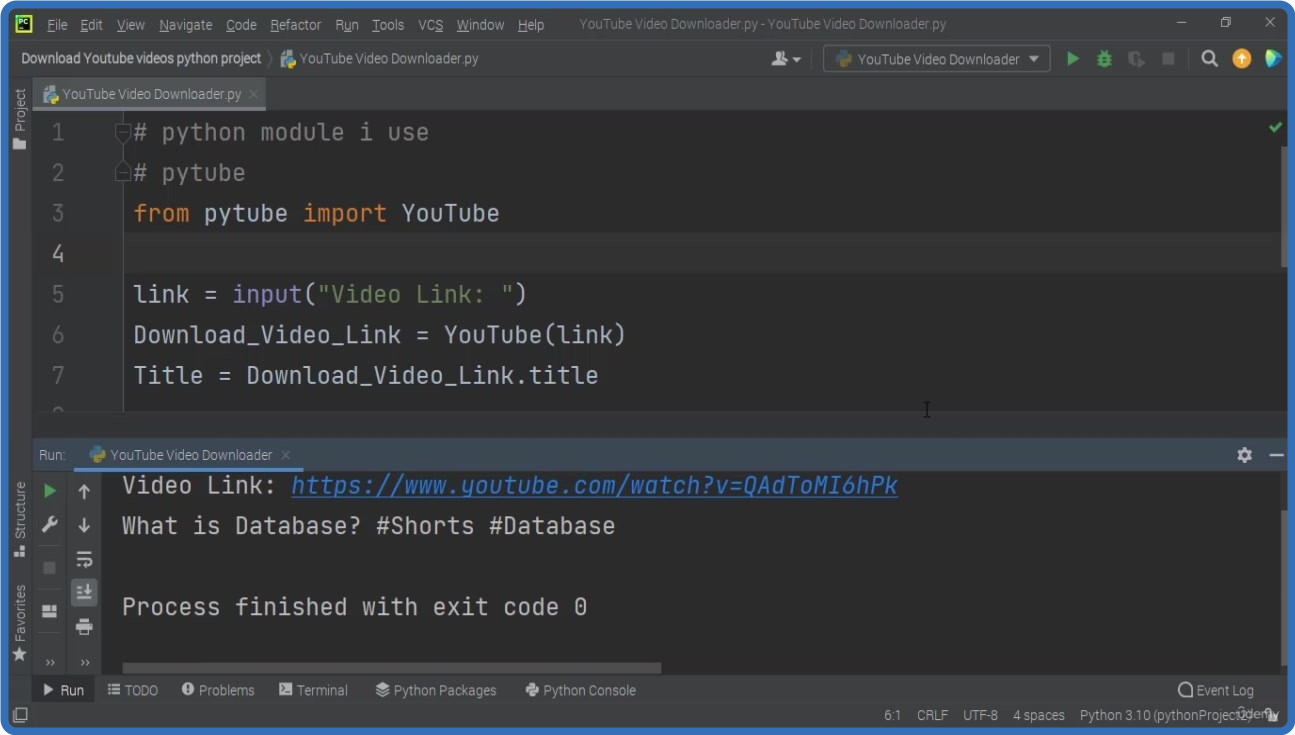This screenshot has width=1295, height=735.
Task: Open the Event Log
Action: (x=1215, y=690)
